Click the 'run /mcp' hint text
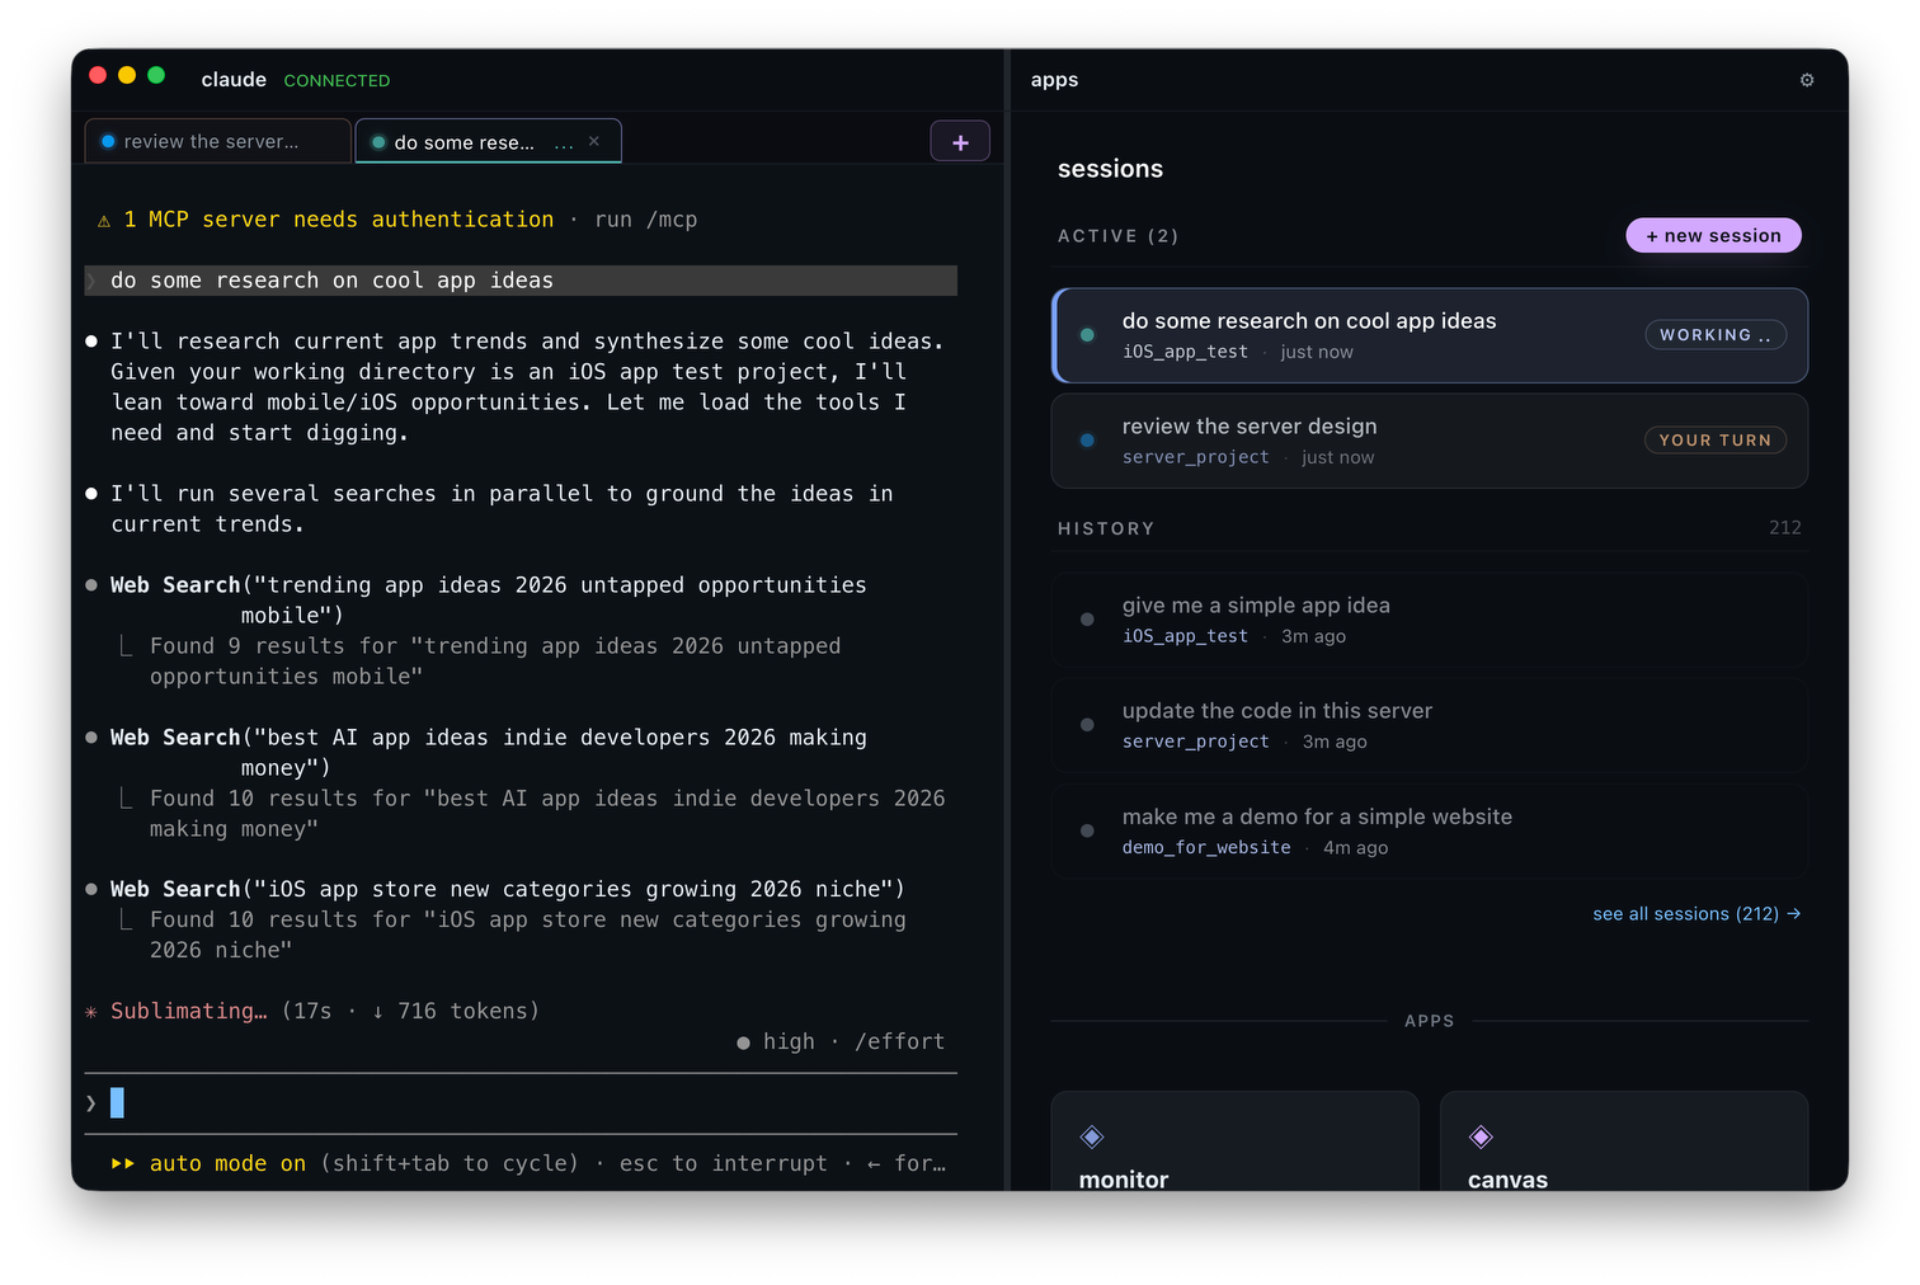 tap(645, 220)
